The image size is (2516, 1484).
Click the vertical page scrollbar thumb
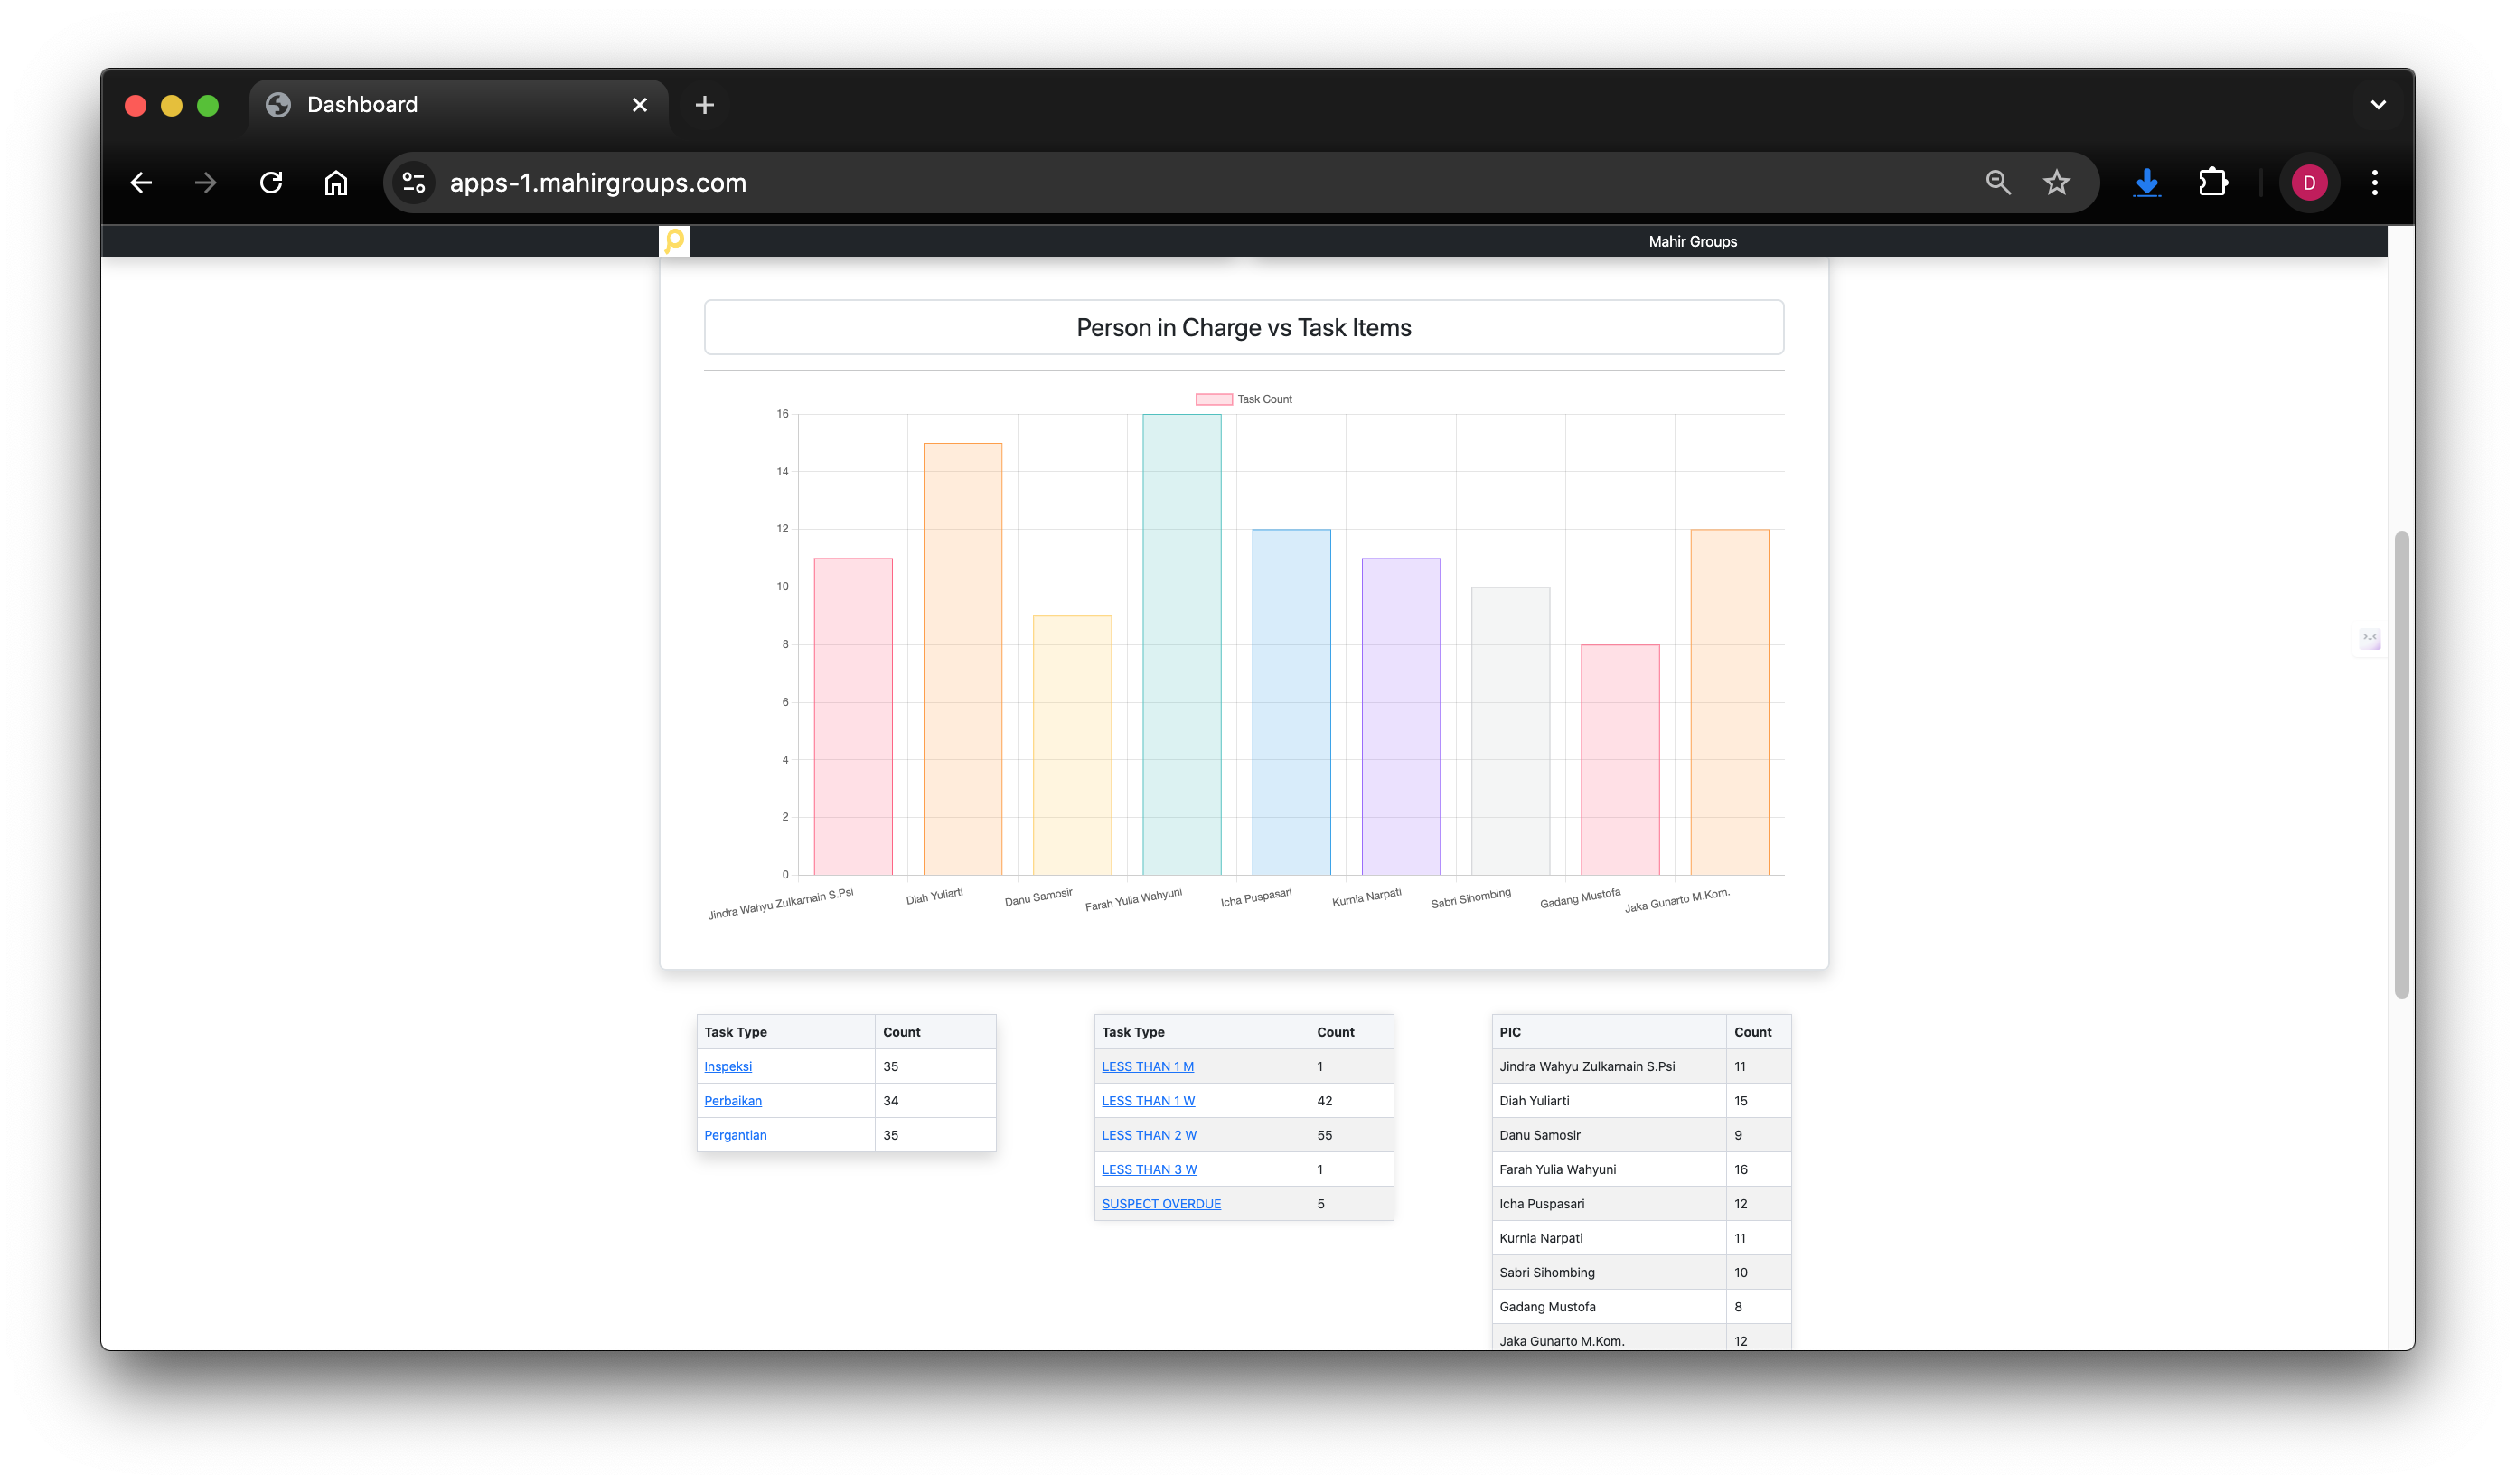pos(2401,765)
